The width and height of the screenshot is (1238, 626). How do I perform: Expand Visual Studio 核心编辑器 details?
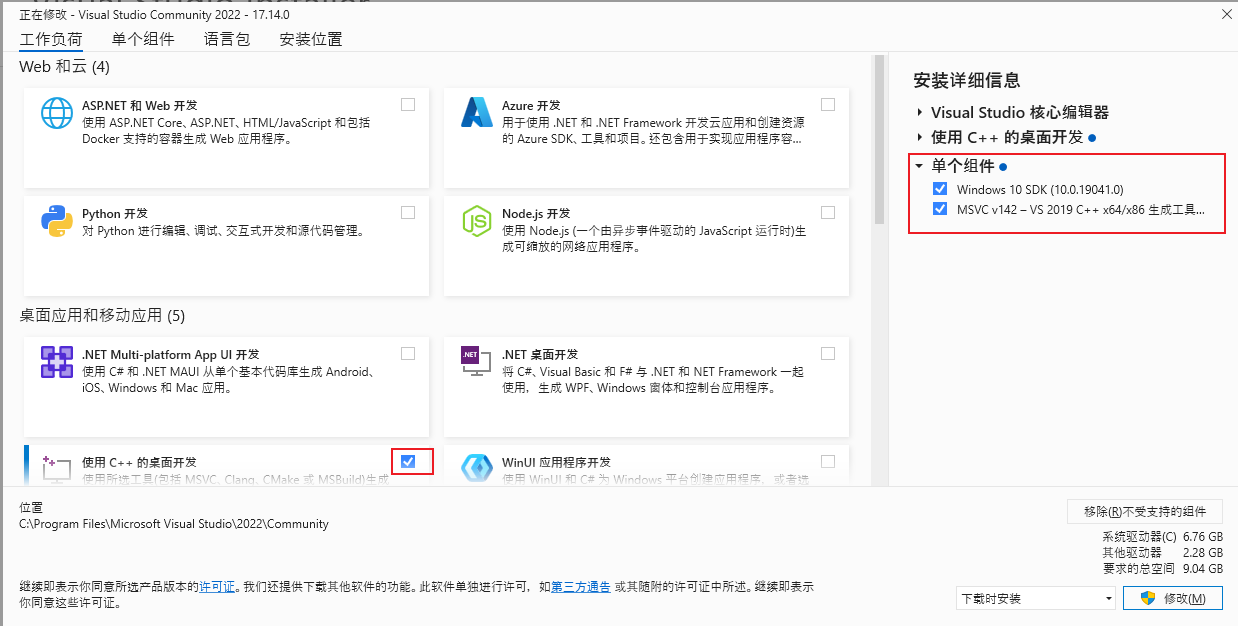(x=919, y=113)
